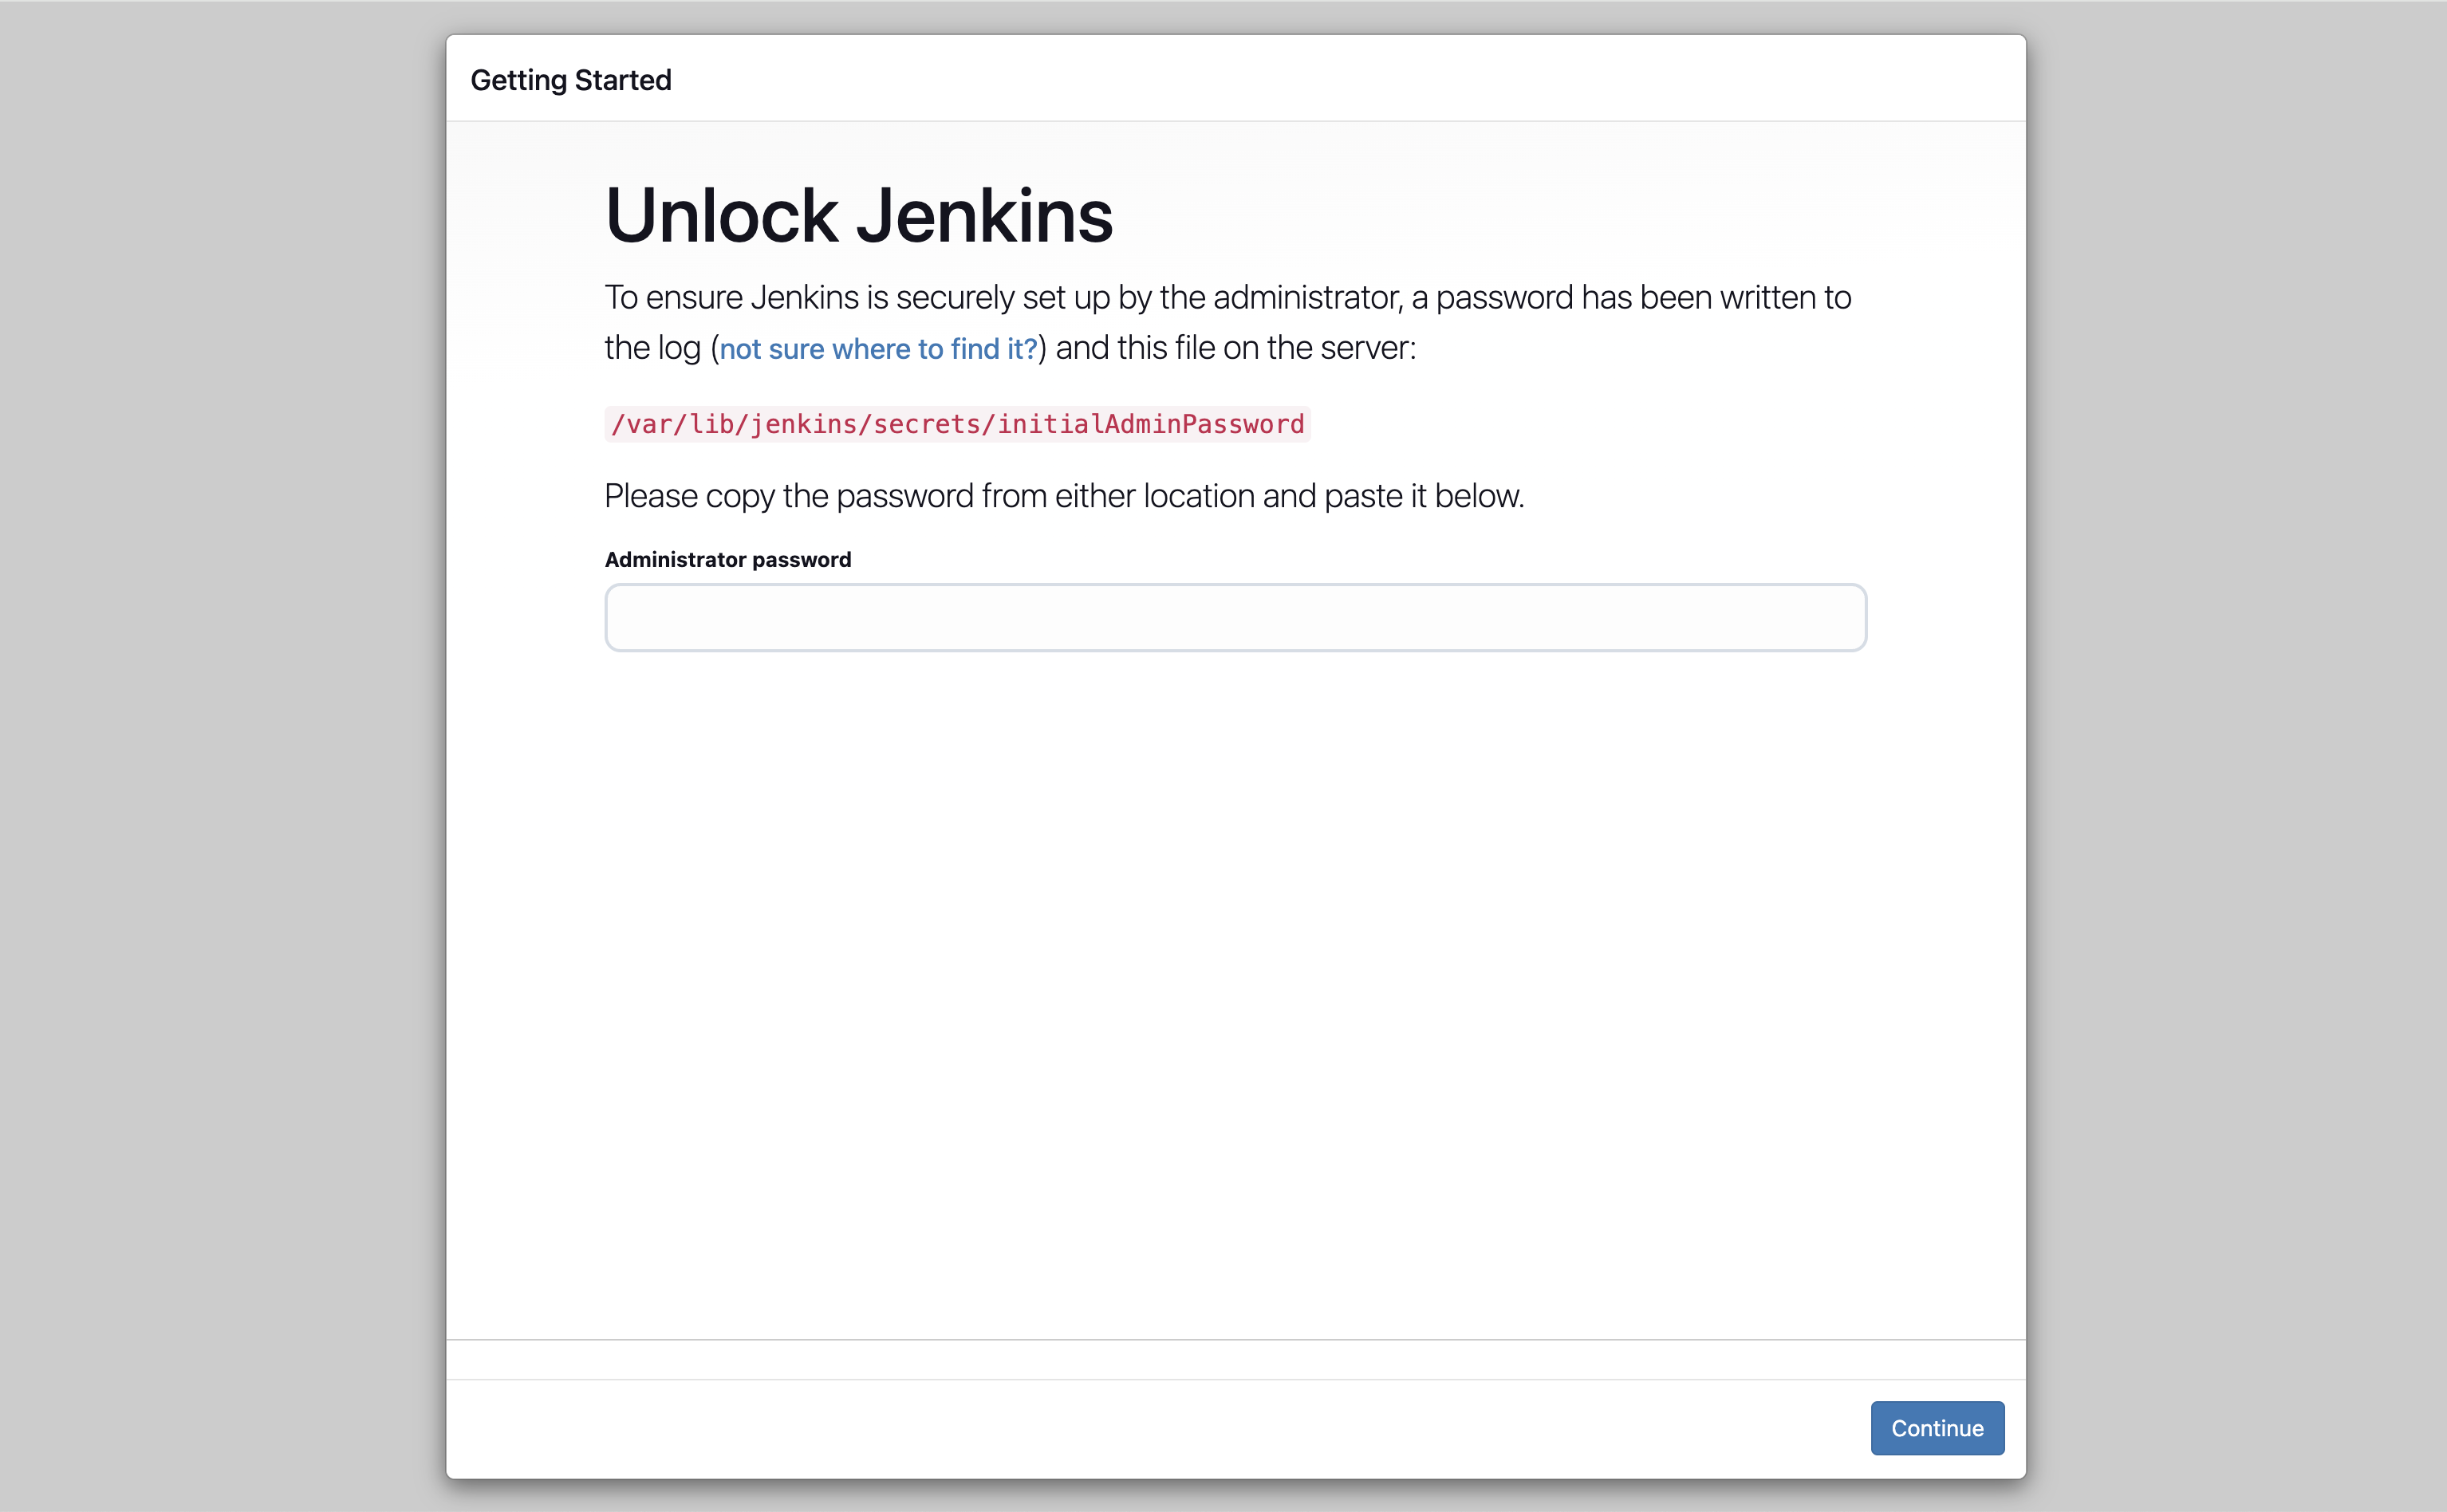Open the 'not sure where to find it?' link
Viewport: 2447px width, 1512px height.
[x=878, y=349]
